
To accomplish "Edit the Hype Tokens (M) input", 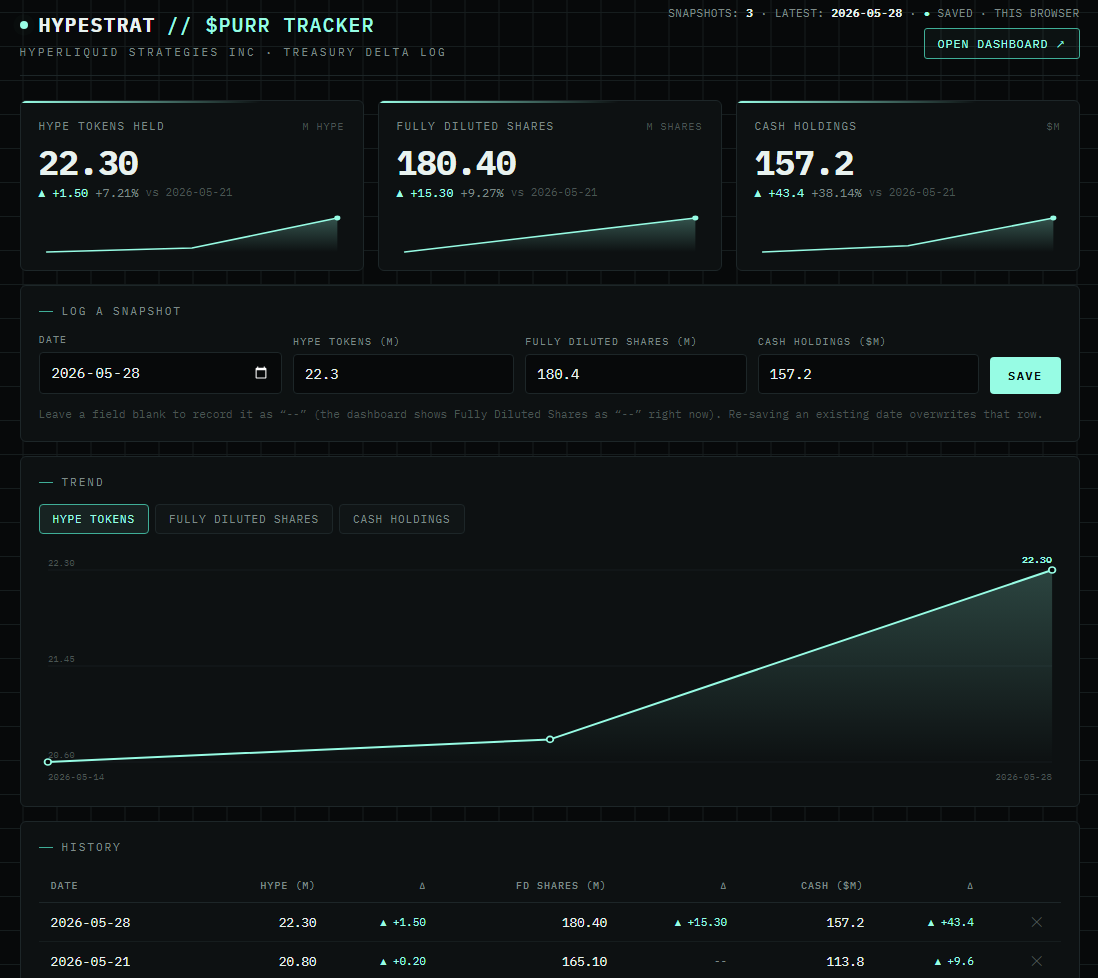I will coord(403,374).
